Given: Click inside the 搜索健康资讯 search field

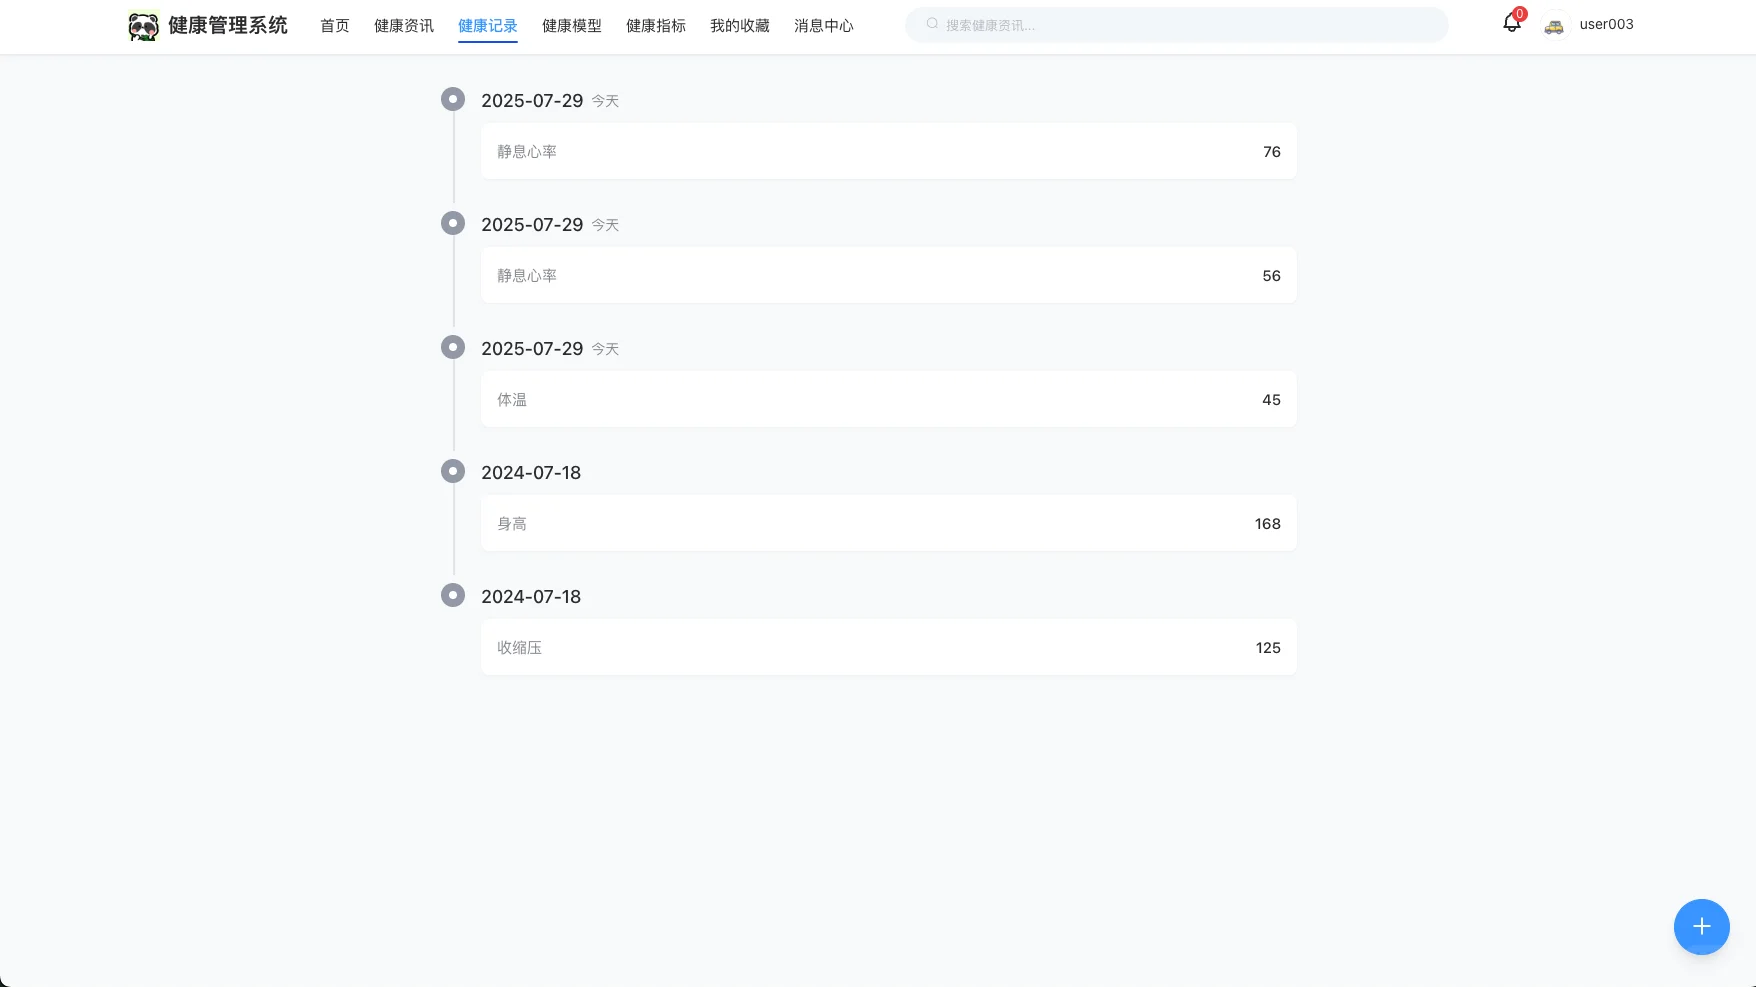Looking at the screenshot, I should (1100, 24).
